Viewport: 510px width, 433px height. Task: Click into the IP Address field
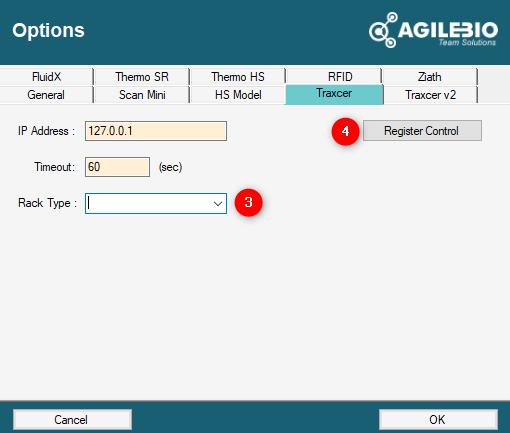tap(156, 131)
